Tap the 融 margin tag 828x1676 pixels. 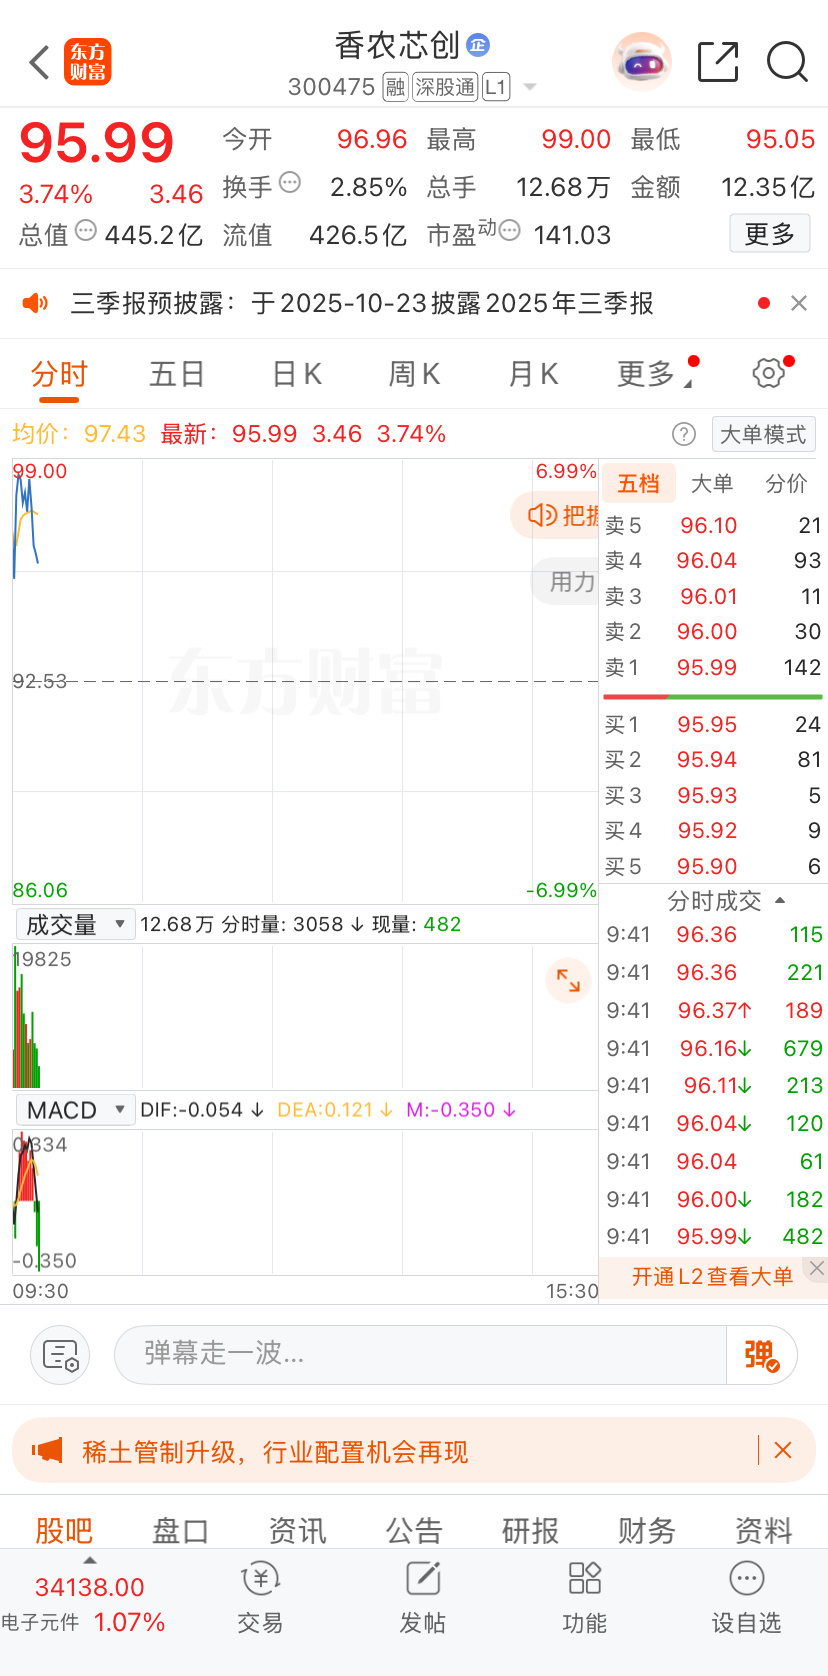point(395,87)
